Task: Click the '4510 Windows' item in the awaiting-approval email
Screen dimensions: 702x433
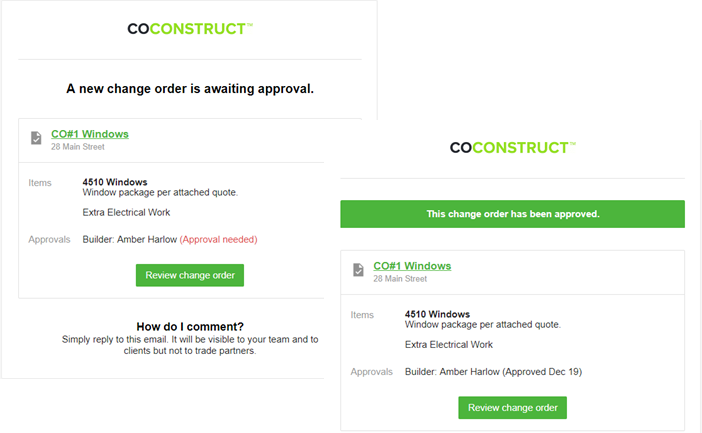Action: tap(115, 182)
